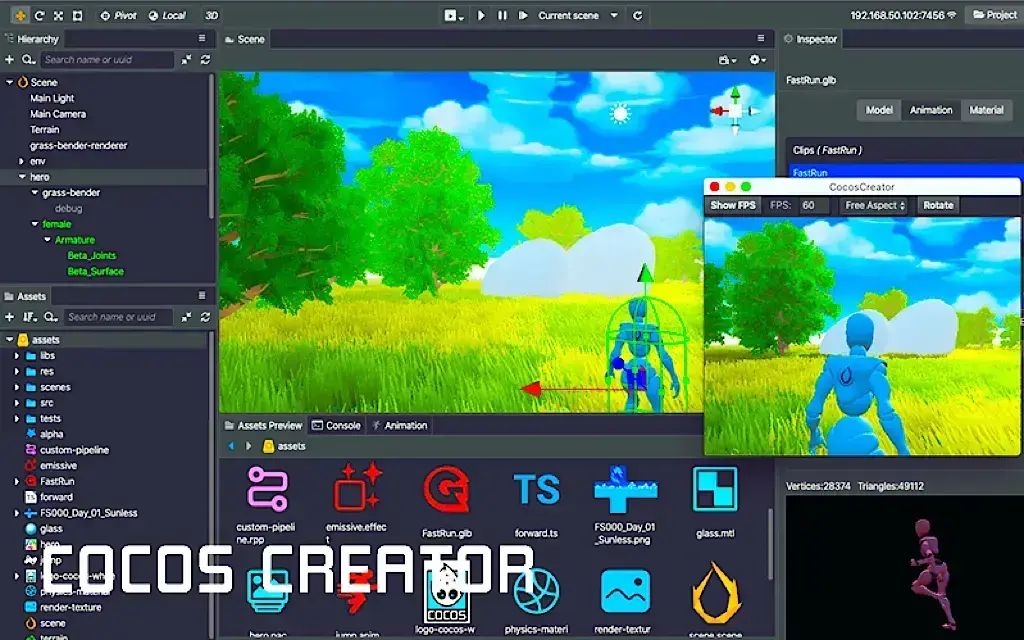The width and height of the screenshot is (1024, 640).
Task: Switch to the Assets Preview tab
Action: [263, 425]
